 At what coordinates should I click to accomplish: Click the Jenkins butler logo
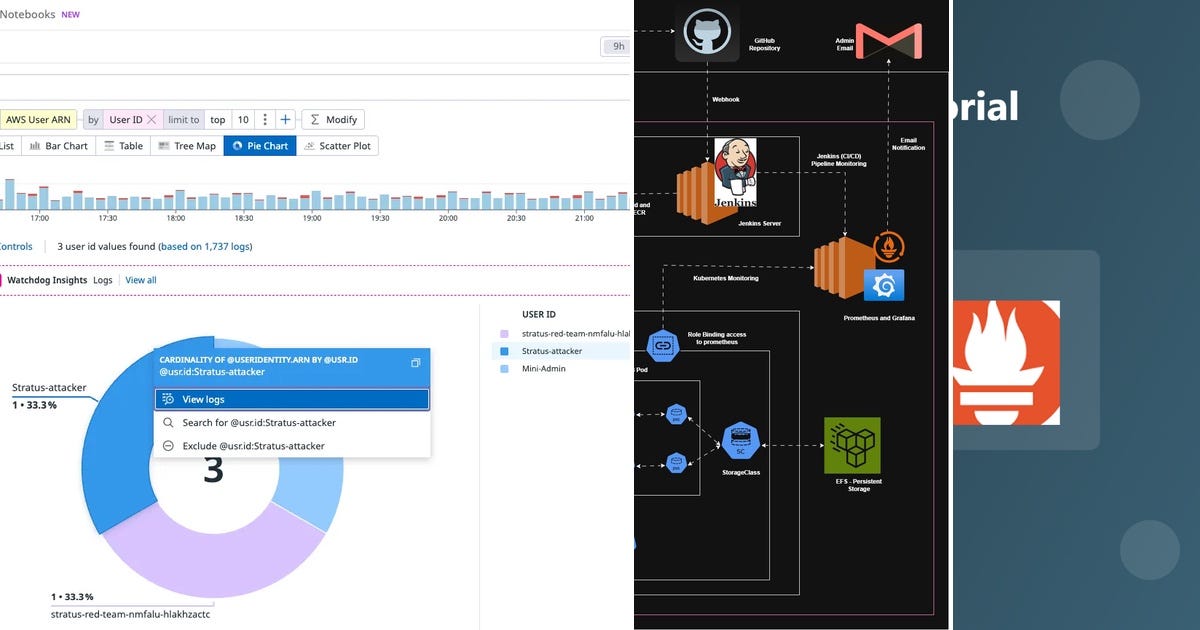[x=735, y=173]
